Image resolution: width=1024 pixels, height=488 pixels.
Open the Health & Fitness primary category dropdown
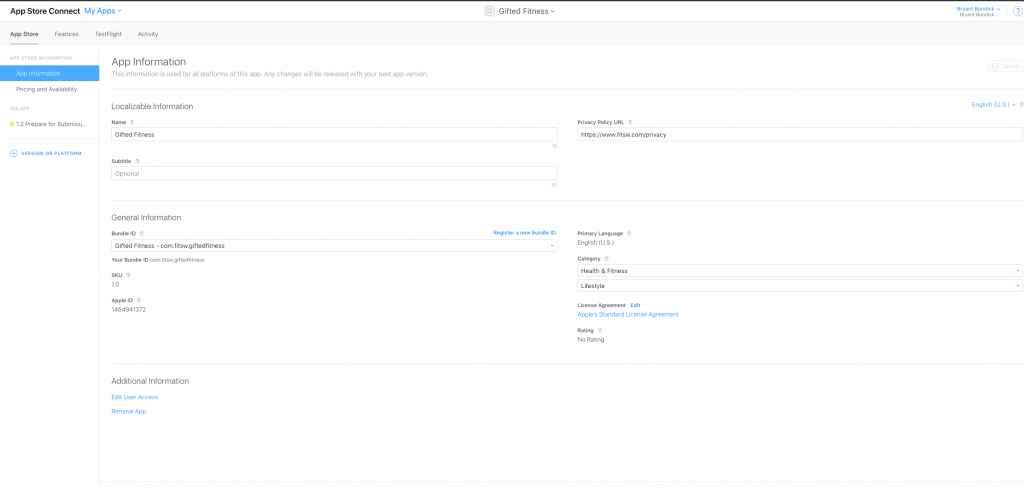800,270
